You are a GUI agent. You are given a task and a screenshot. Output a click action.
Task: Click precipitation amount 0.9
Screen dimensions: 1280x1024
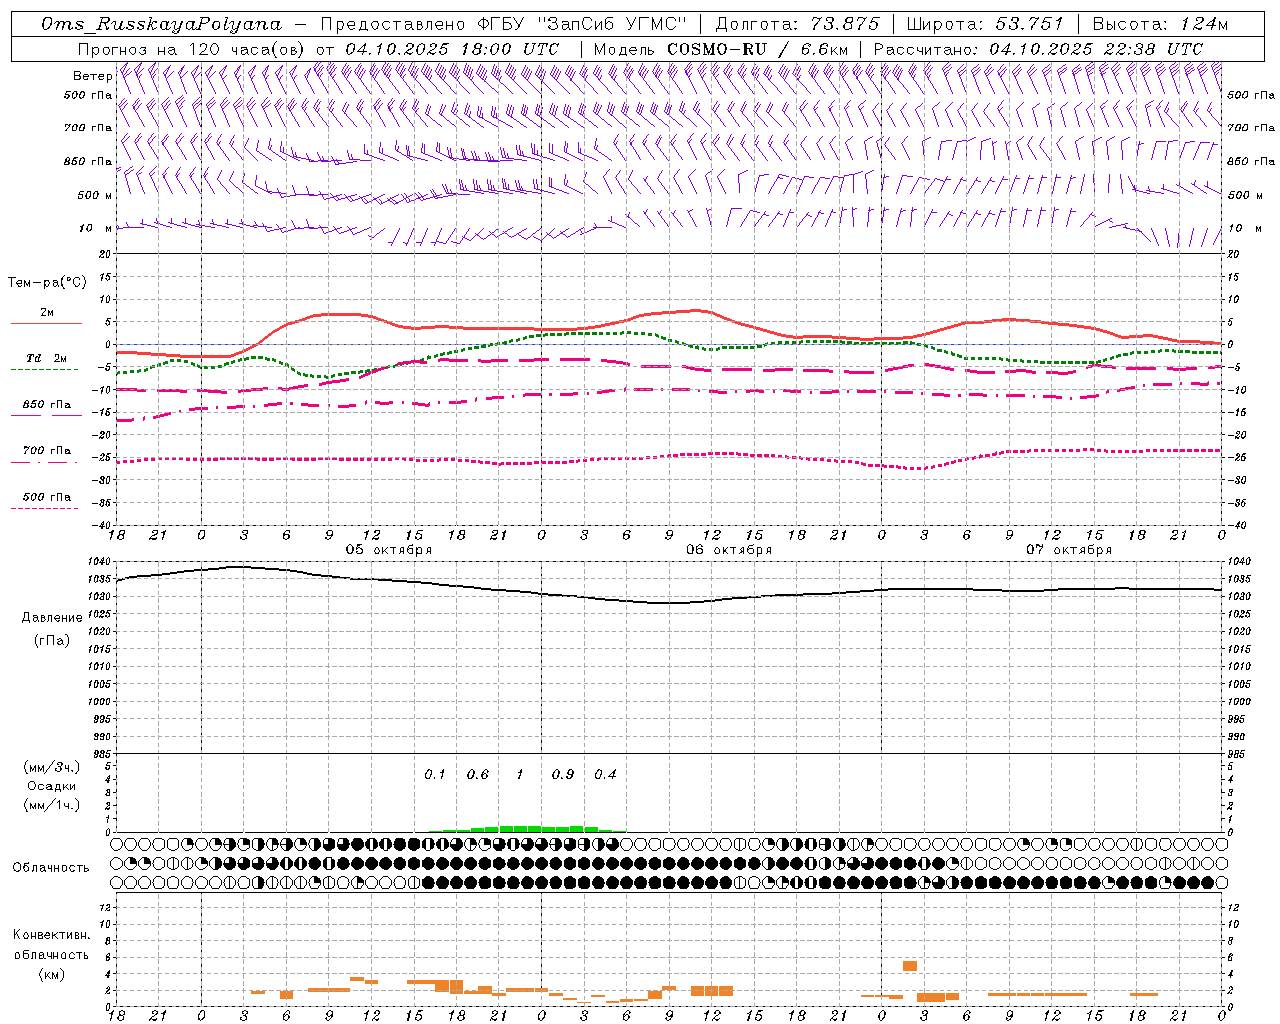coord(562,774)
